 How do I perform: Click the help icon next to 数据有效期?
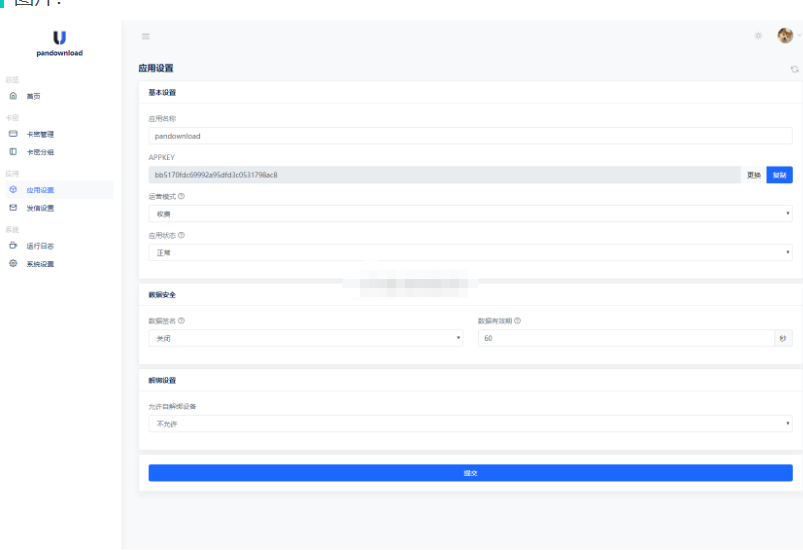pos(518,321)
